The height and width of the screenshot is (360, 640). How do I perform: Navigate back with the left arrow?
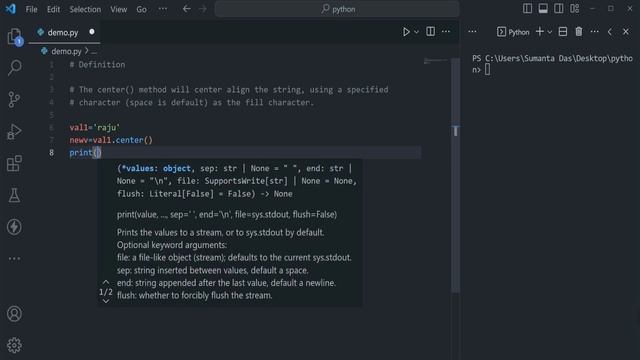tap(187, 9)
